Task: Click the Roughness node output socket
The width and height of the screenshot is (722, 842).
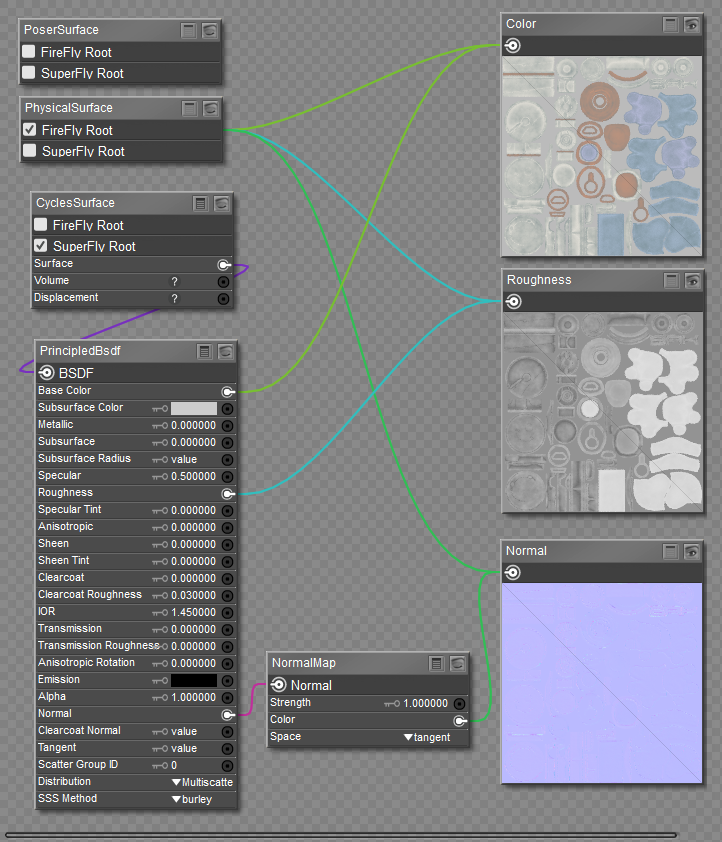Action: (514, 302)
